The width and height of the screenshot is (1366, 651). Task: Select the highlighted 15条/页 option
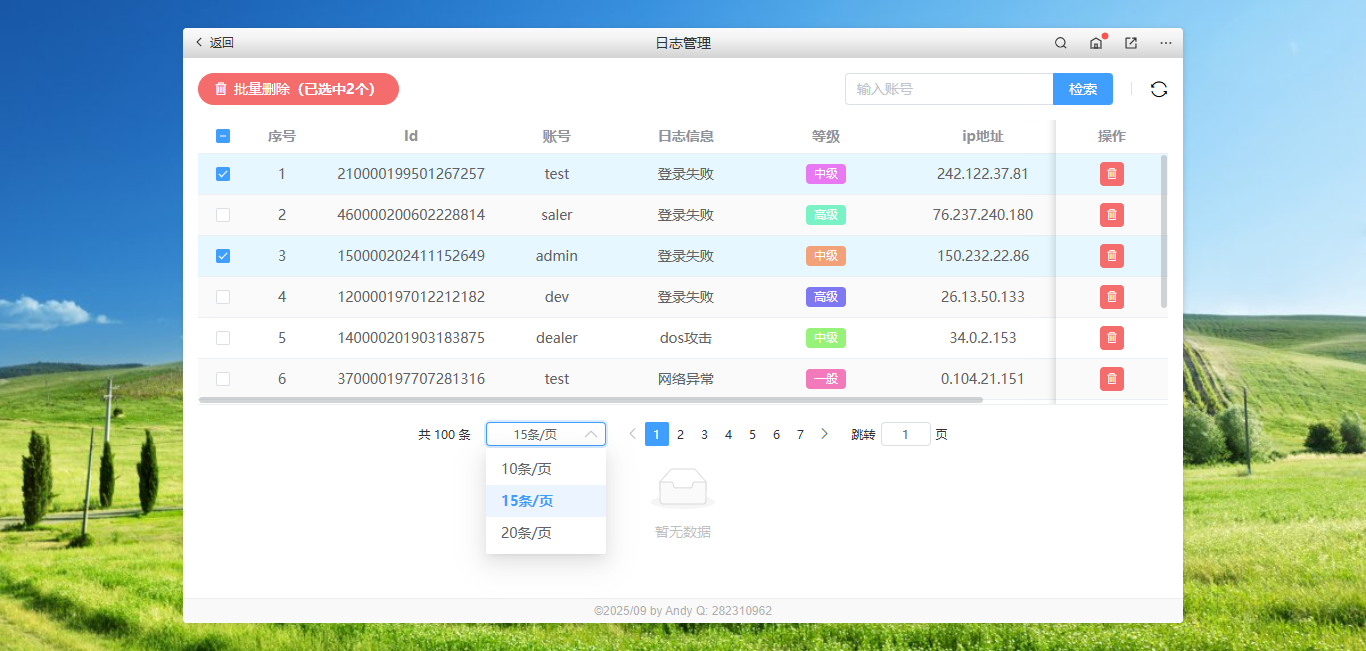coord(524,500)
